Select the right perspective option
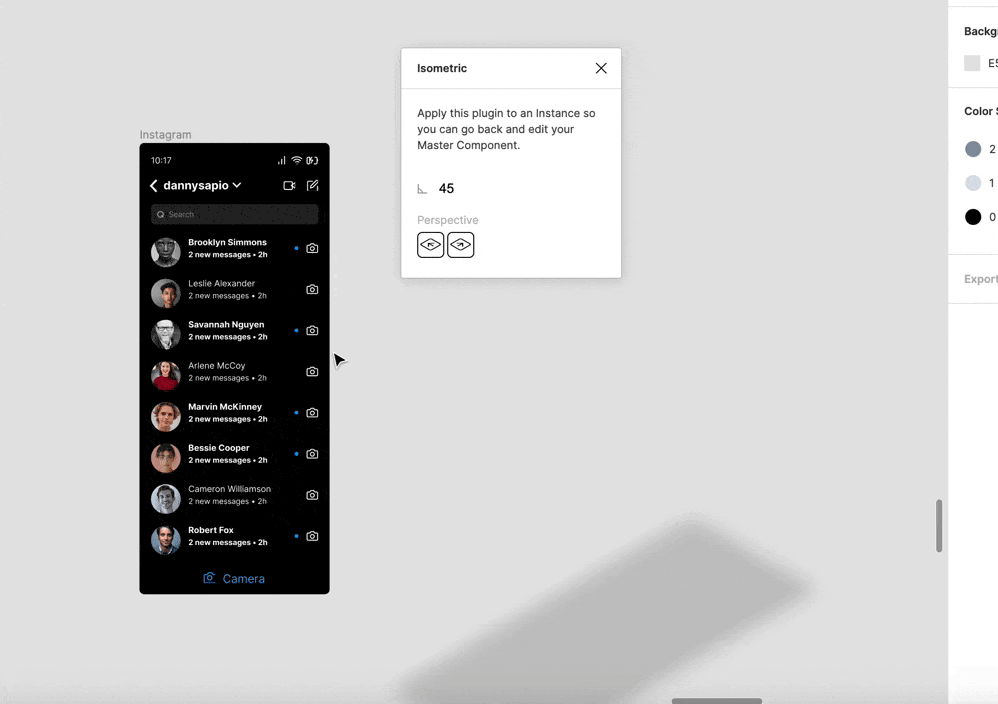The width and height of the screenshot is (998, 704). click(x=461, y=245)
